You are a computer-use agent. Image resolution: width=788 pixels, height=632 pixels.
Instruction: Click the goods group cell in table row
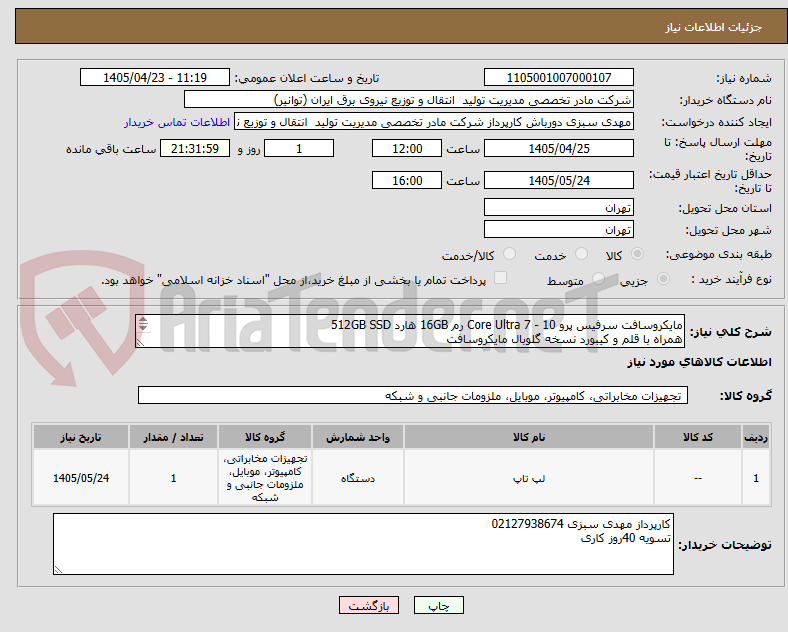[x=265, y=478]
